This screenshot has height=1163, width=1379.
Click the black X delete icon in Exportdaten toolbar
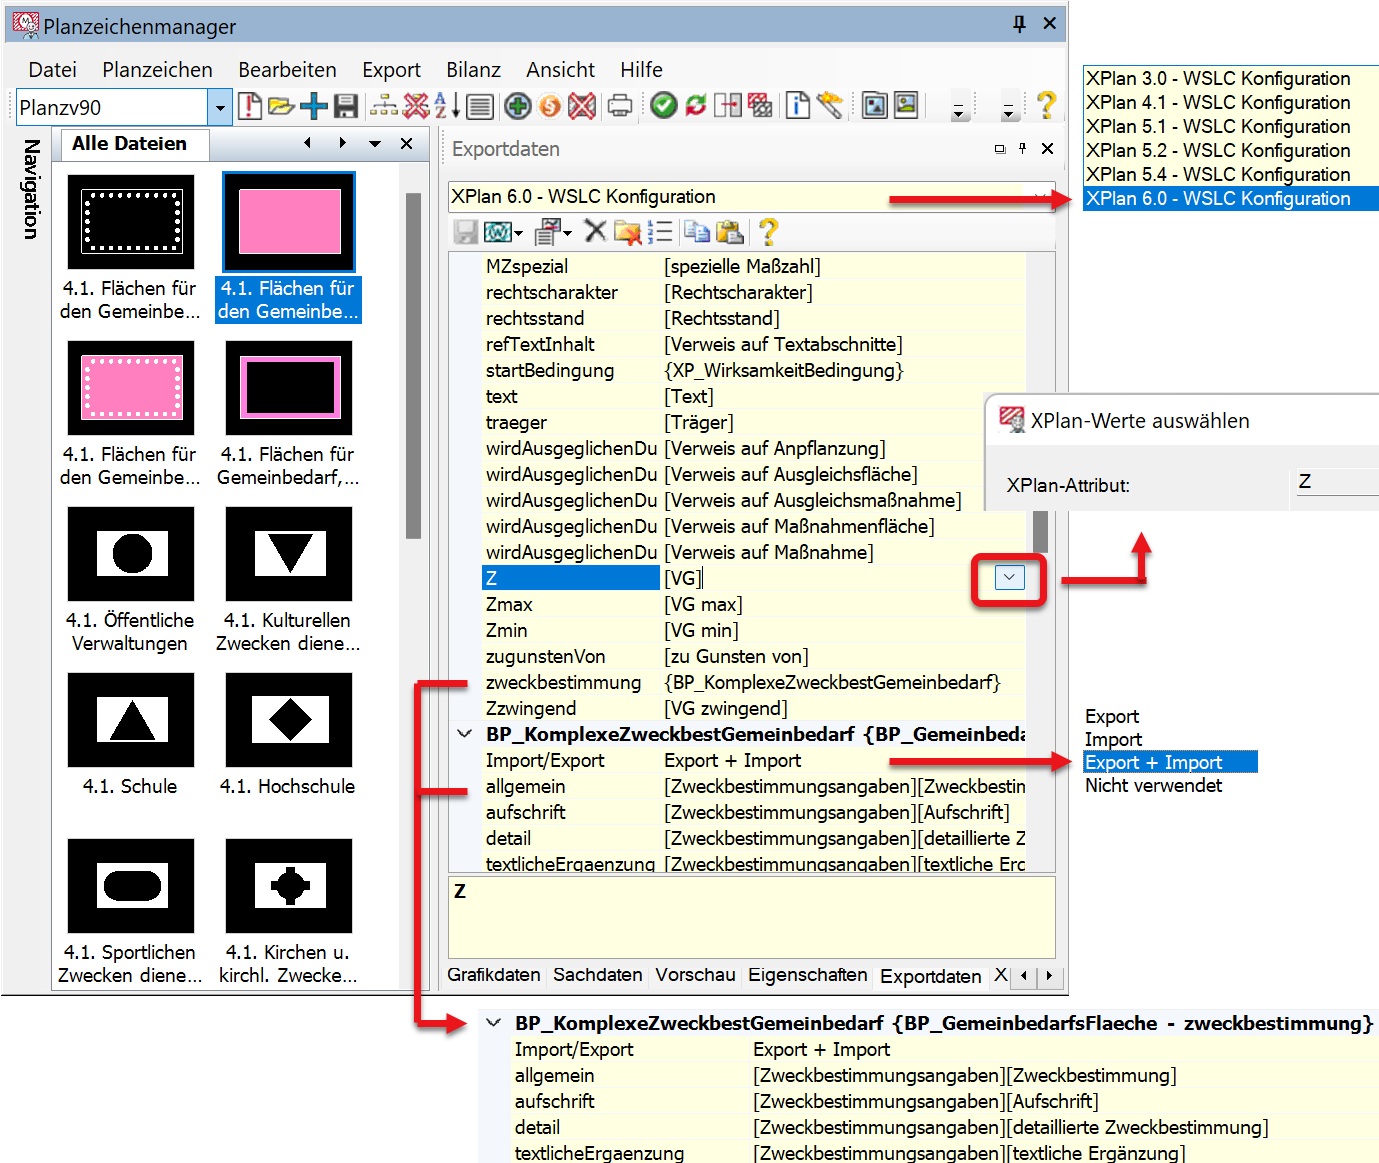595,232
